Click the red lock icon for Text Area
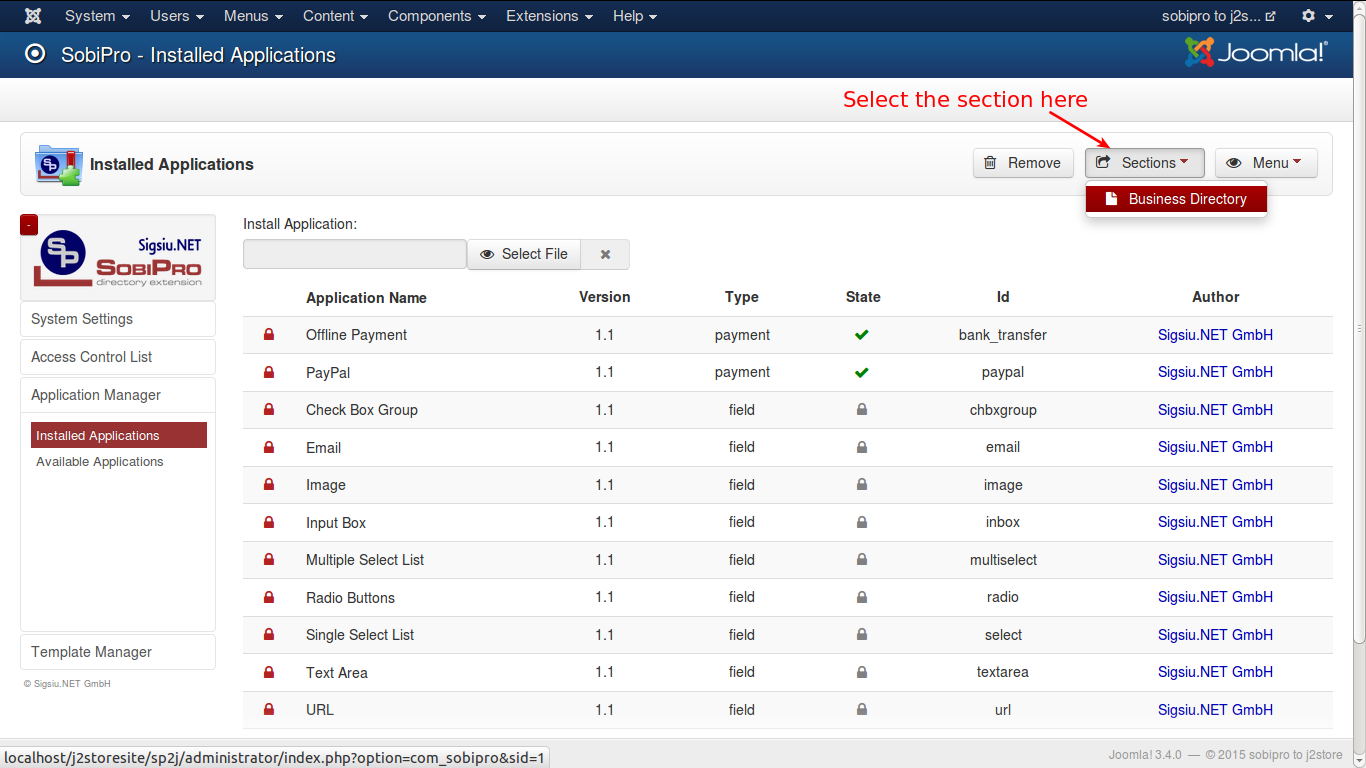The image size is (1366, 768). 268,672
